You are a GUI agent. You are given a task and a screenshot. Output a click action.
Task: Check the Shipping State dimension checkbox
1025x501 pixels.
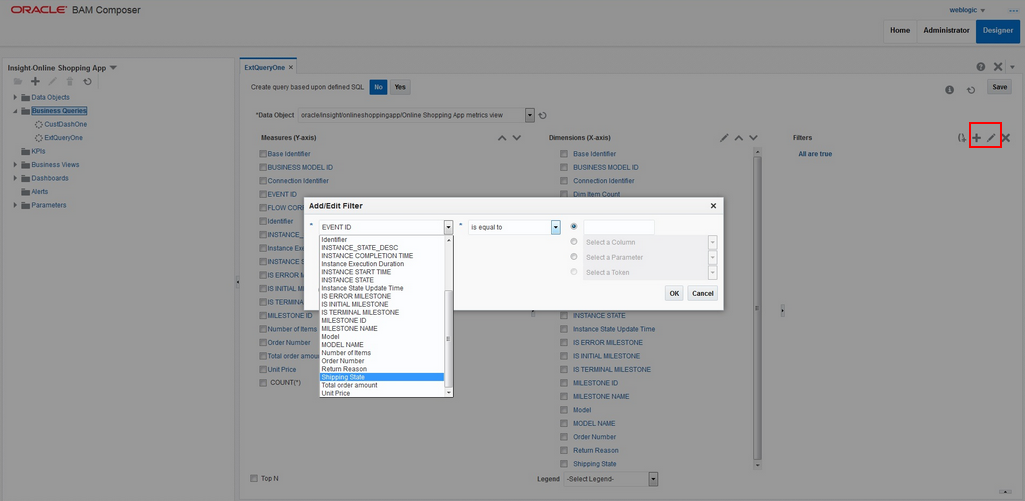(563, 464)
